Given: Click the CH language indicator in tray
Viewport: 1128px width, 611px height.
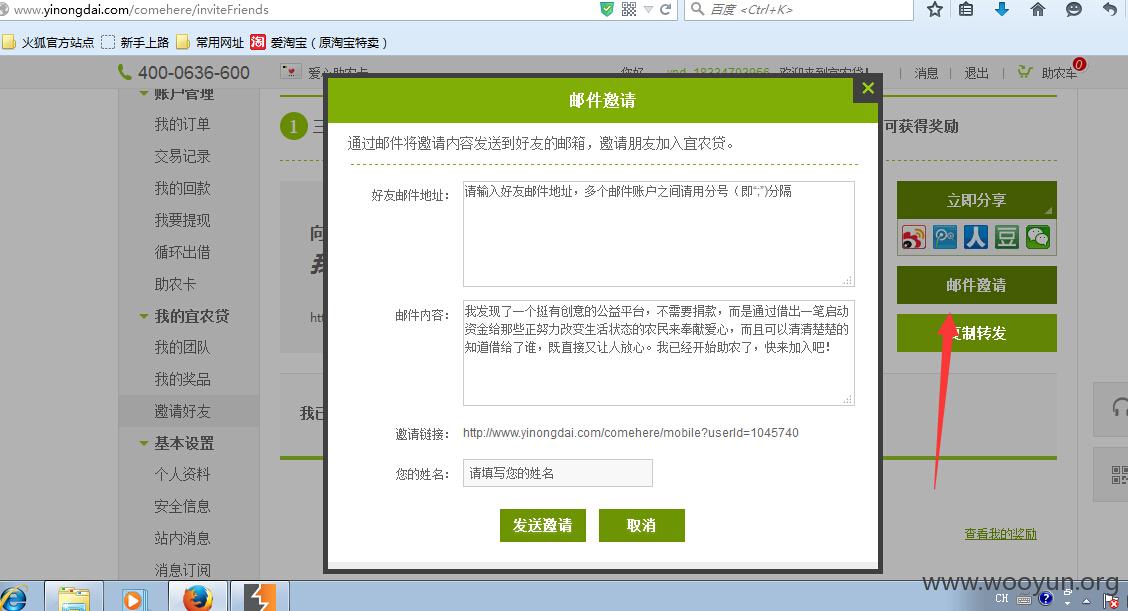Looking at the screenshot, I should (x=1001, y=599).
